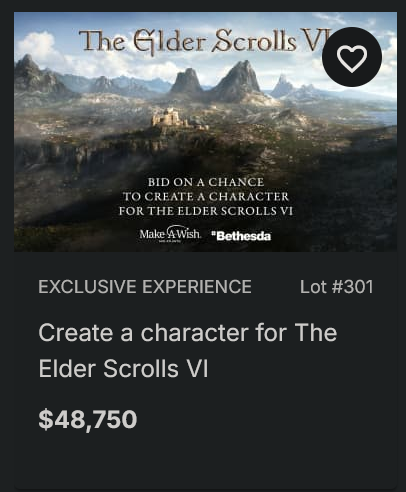Click the Lot #301 label
The height and width of the screenshot is (492, 406).
pos(336,287)
